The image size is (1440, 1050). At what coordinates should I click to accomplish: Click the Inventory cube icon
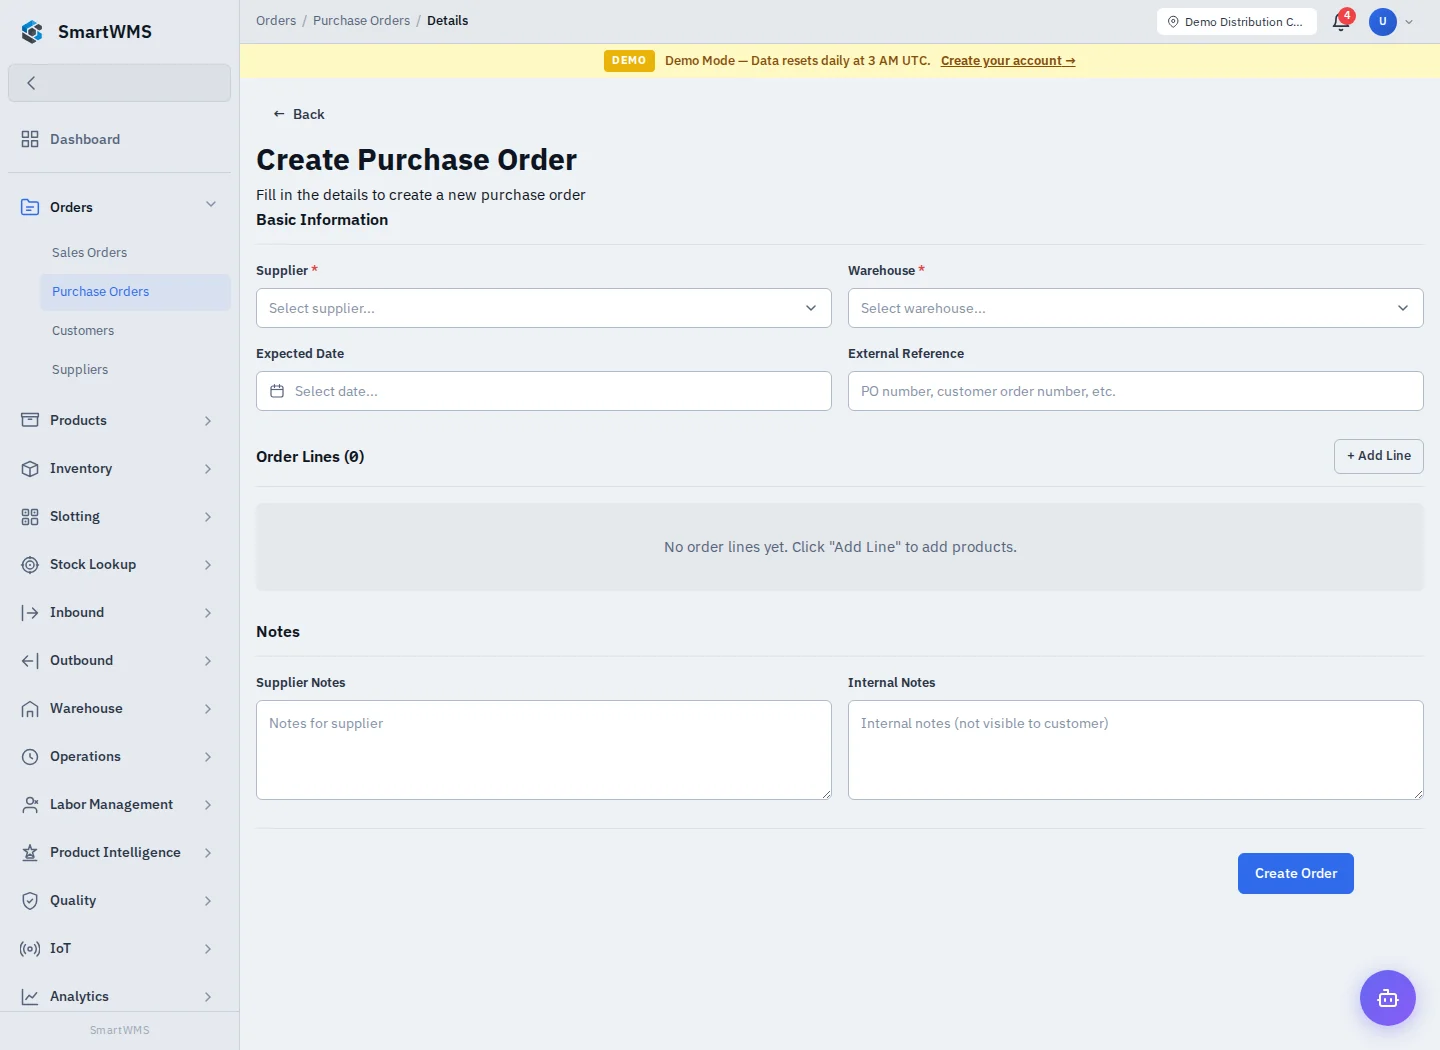(30, 468)
